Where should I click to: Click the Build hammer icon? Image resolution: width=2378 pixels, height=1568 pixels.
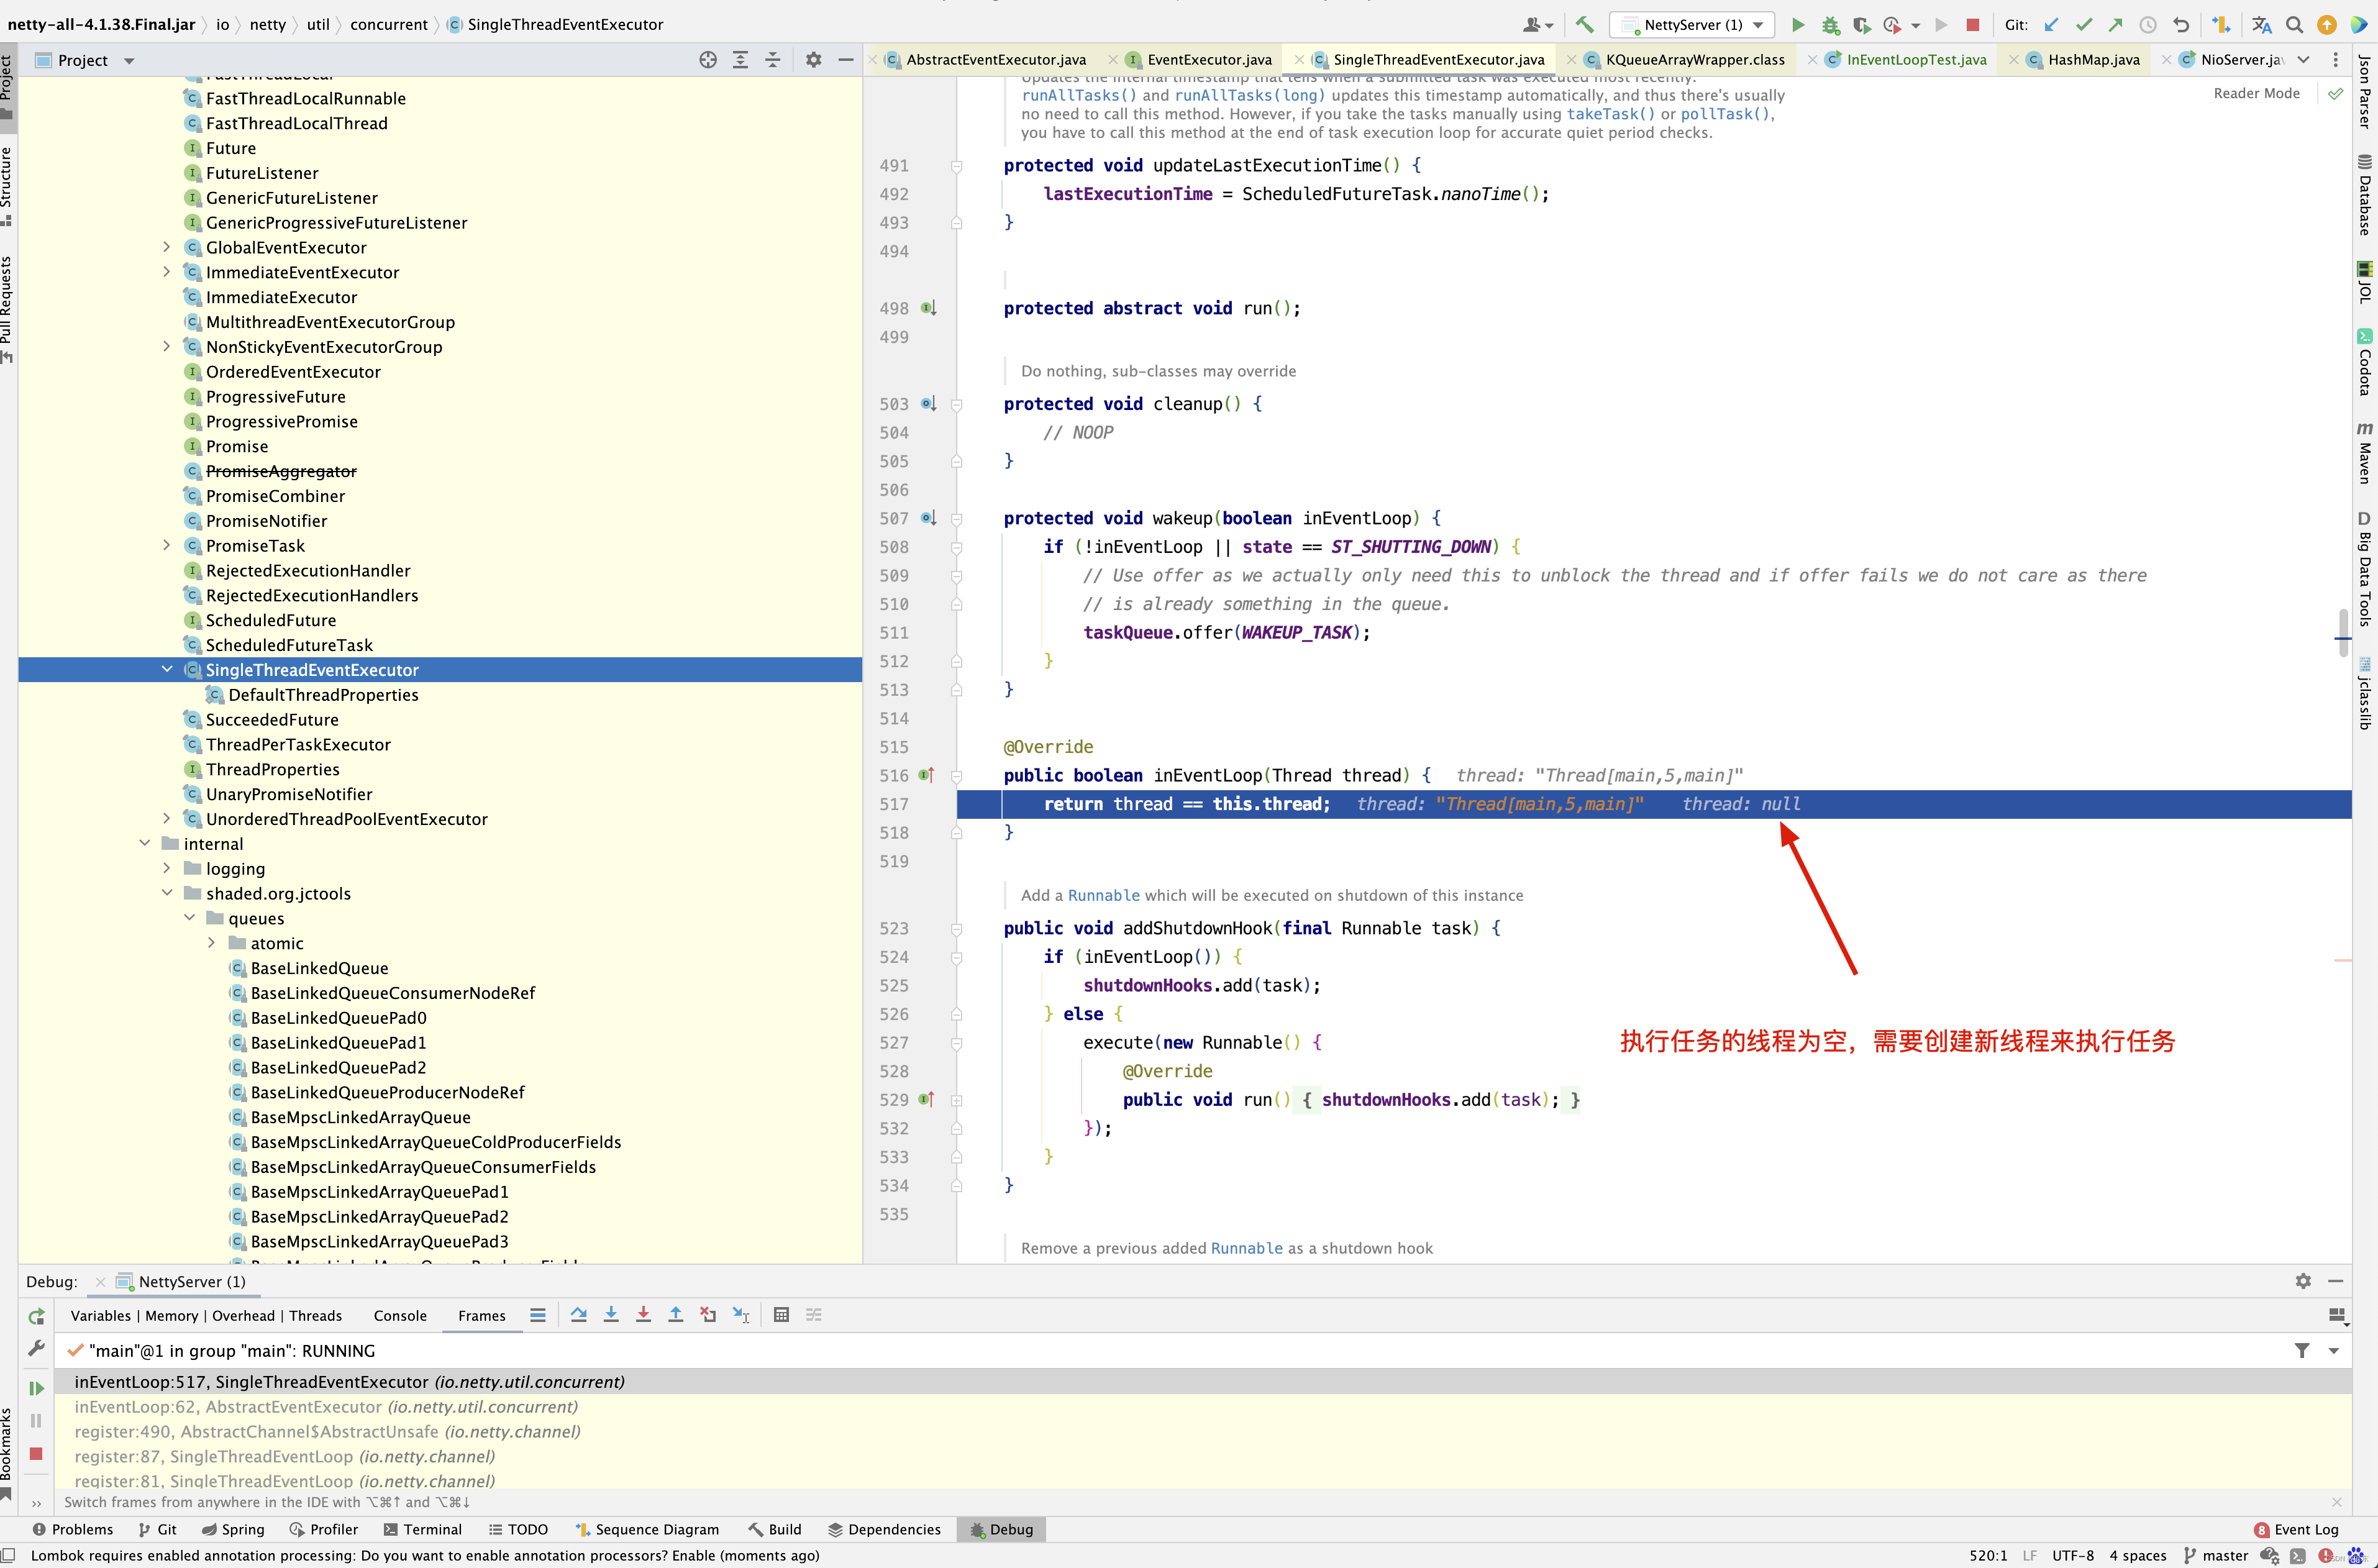(1584, 25)
